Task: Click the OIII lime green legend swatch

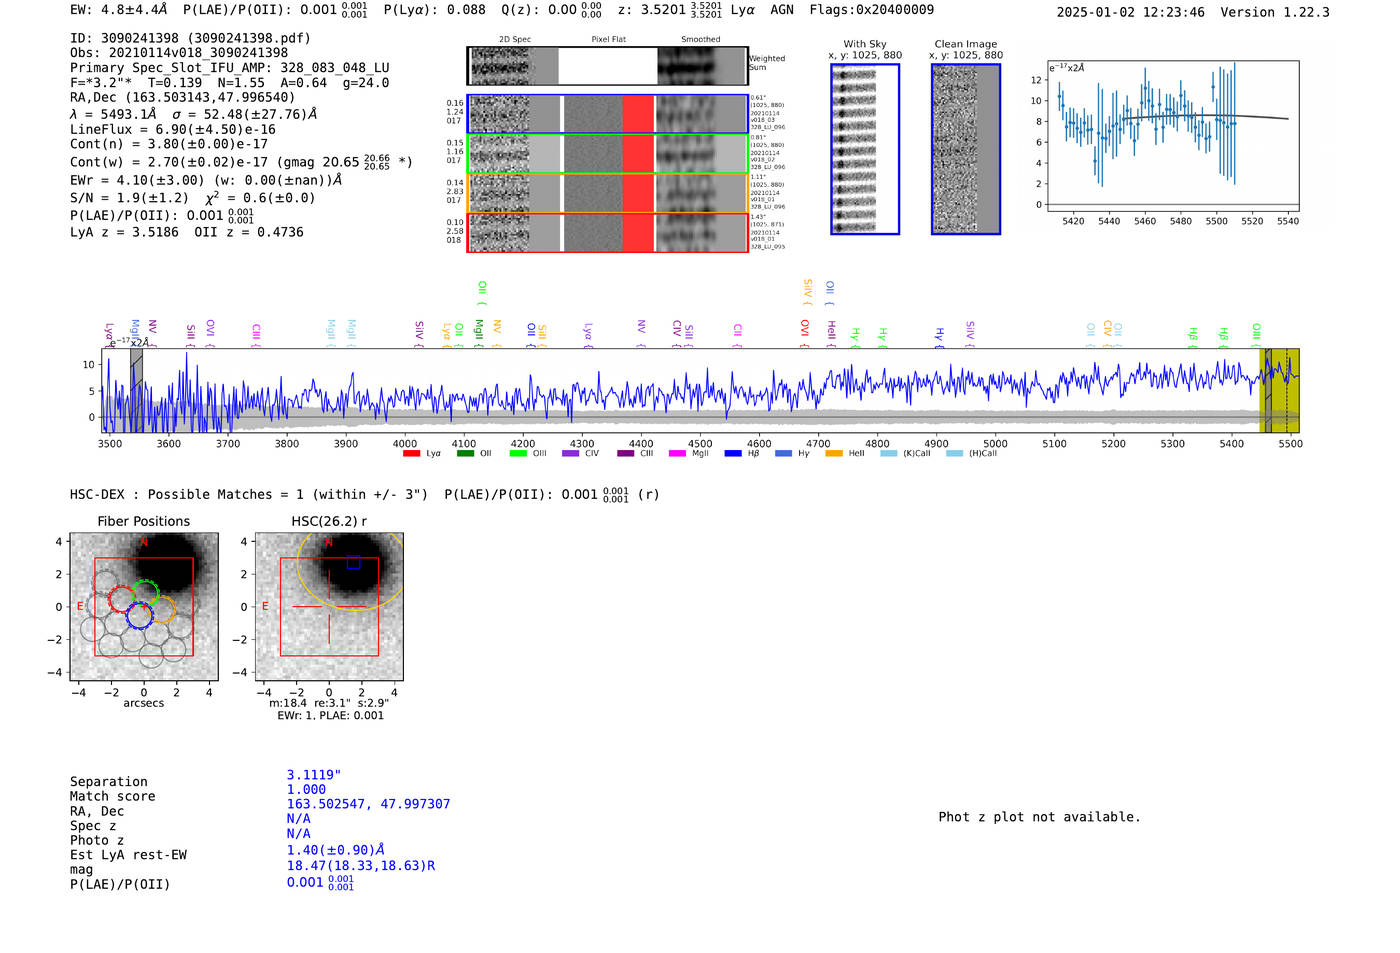Action: (x=518, y=454)
